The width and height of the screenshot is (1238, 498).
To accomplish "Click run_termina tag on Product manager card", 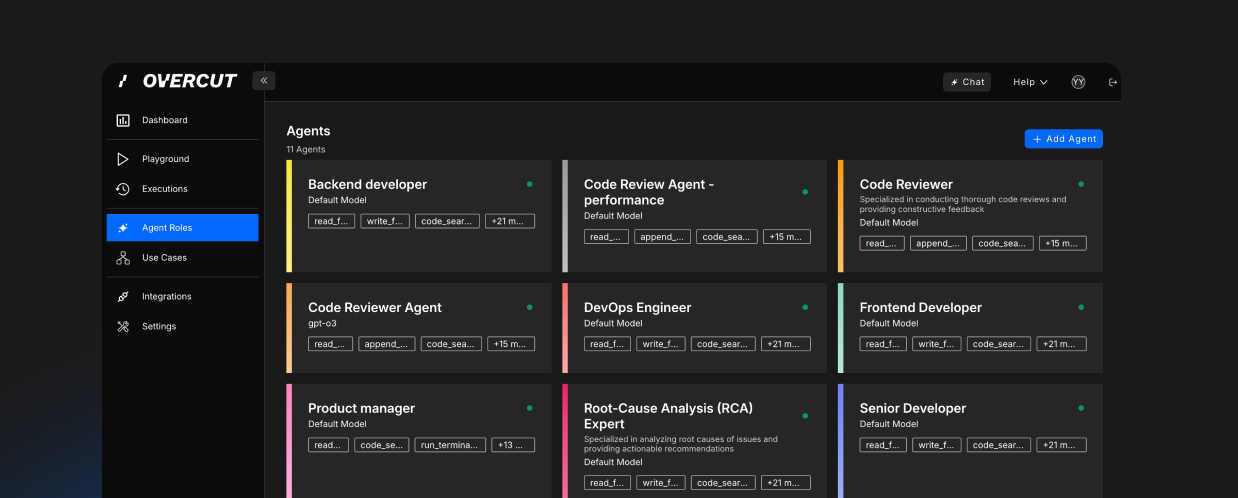I will click(x=450, y=445).
